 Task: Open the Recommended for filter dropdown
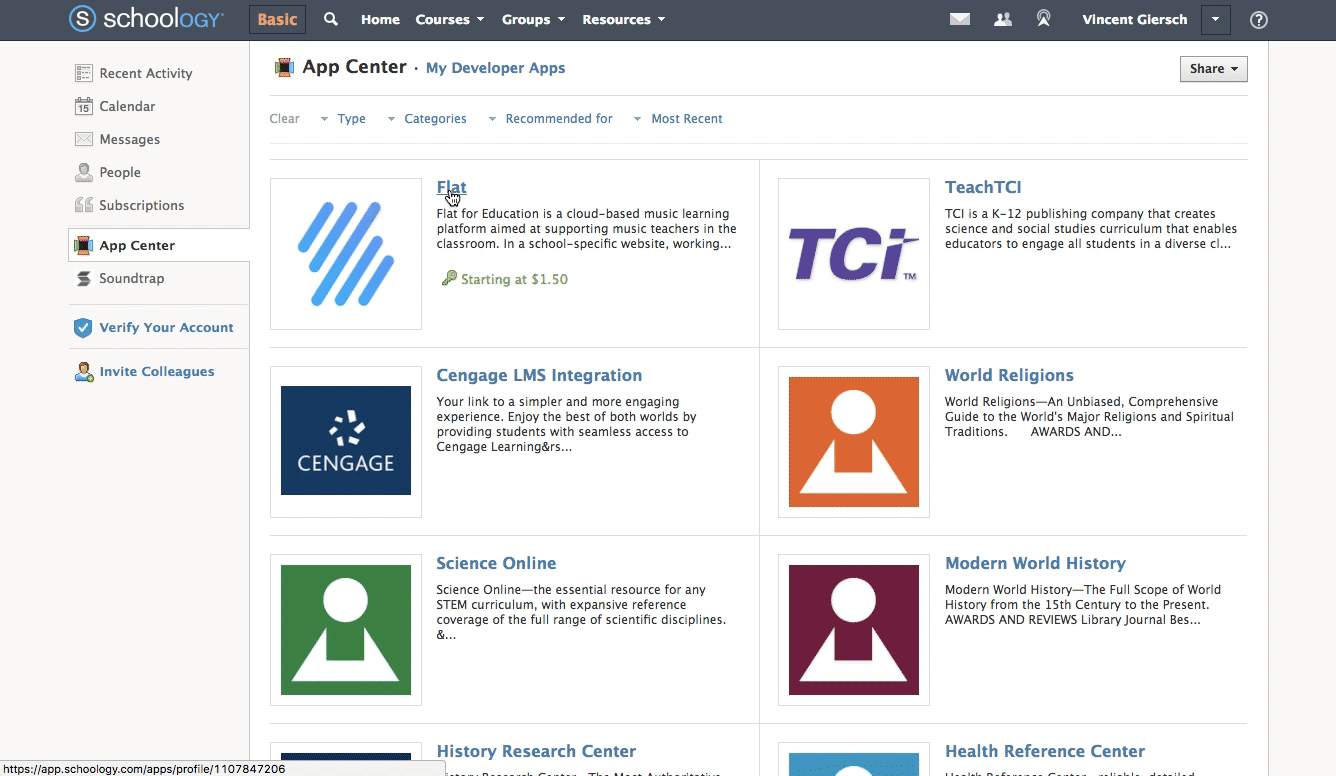pos(551,119)
